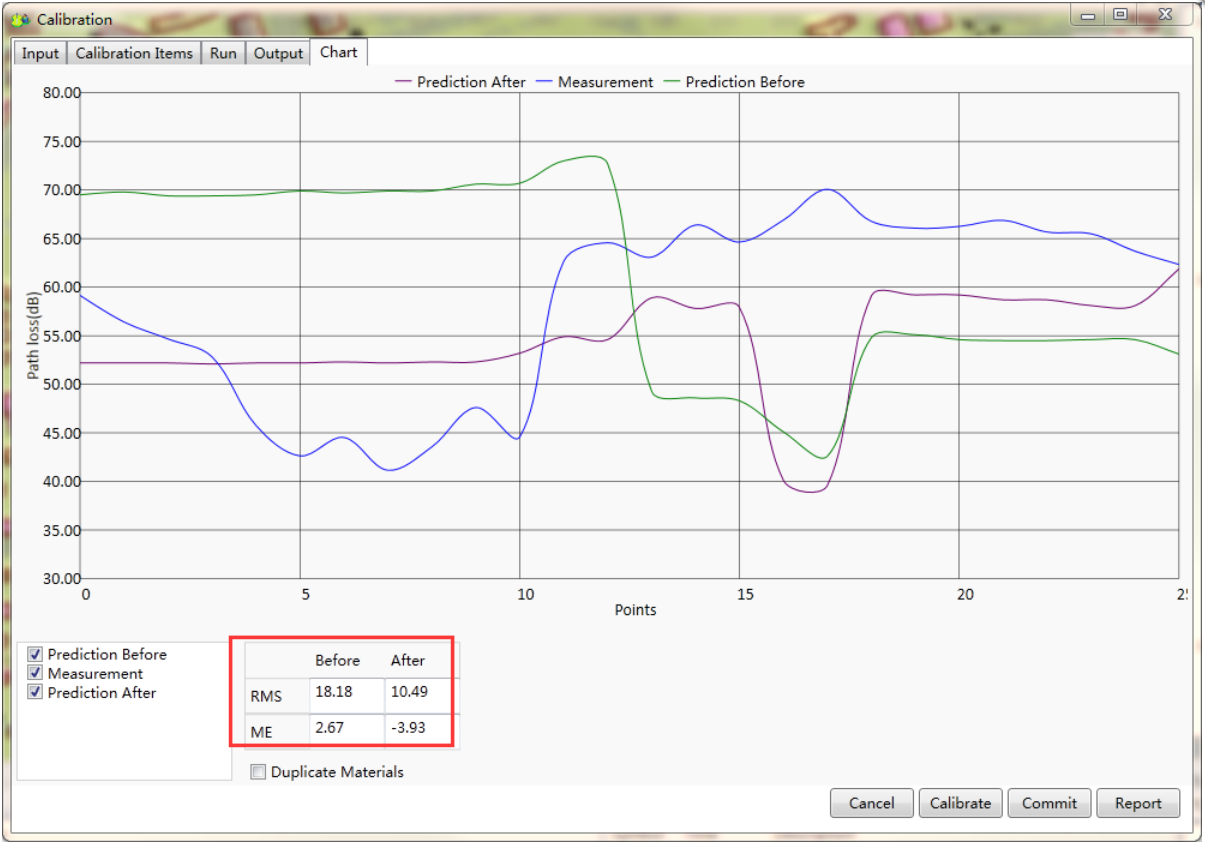Click the ME Before value 2.67
1205x844 pixels.
[346, 728]
